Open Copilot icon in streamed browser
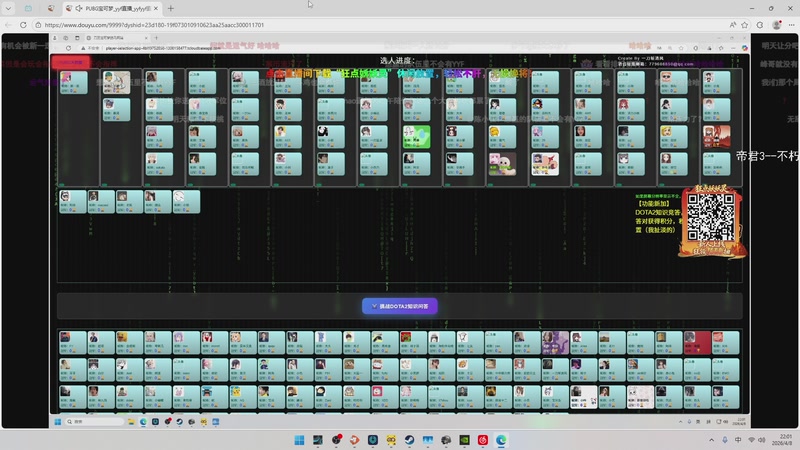 [744, 48]
